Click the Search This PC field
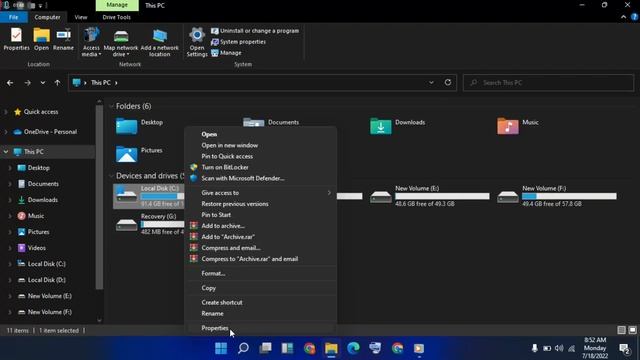 pos(549,83)
